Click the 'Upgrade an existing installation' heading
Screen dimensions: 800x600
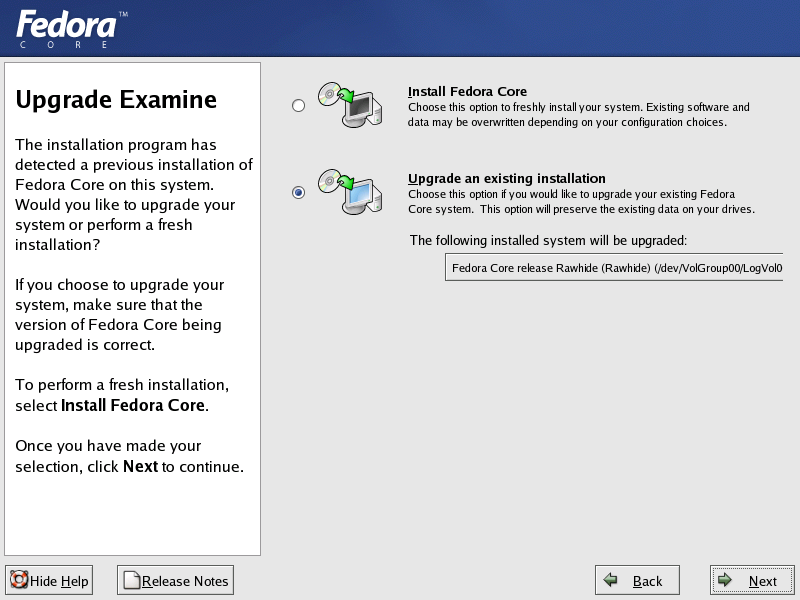[507, 178]
